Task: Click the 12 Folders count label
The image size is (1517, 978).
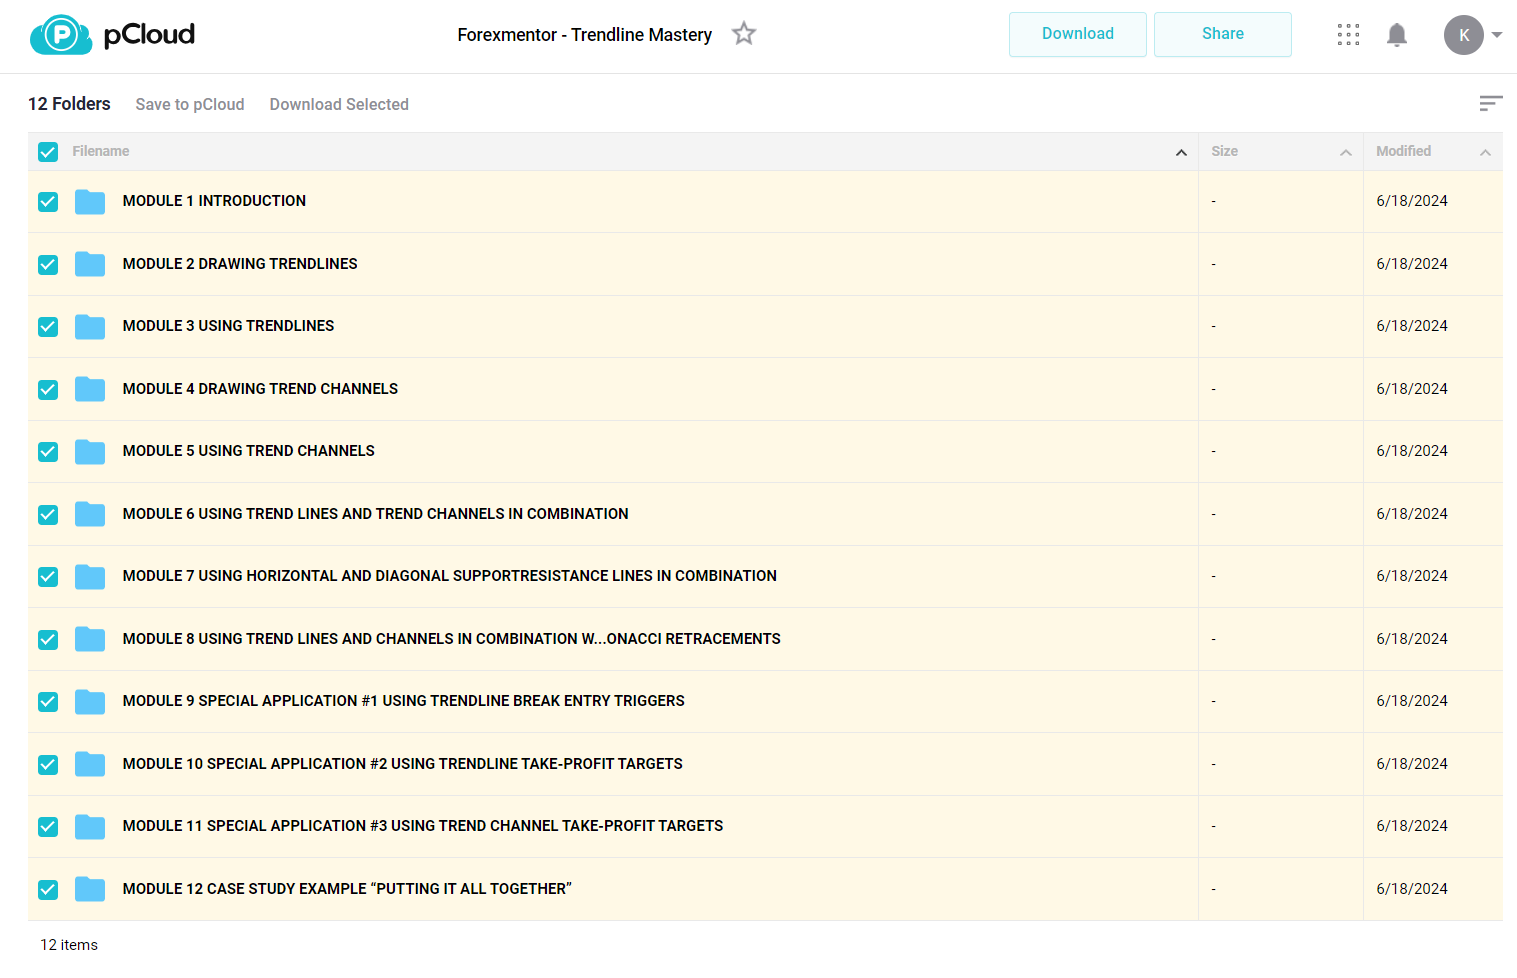Action: click(69, 104)
